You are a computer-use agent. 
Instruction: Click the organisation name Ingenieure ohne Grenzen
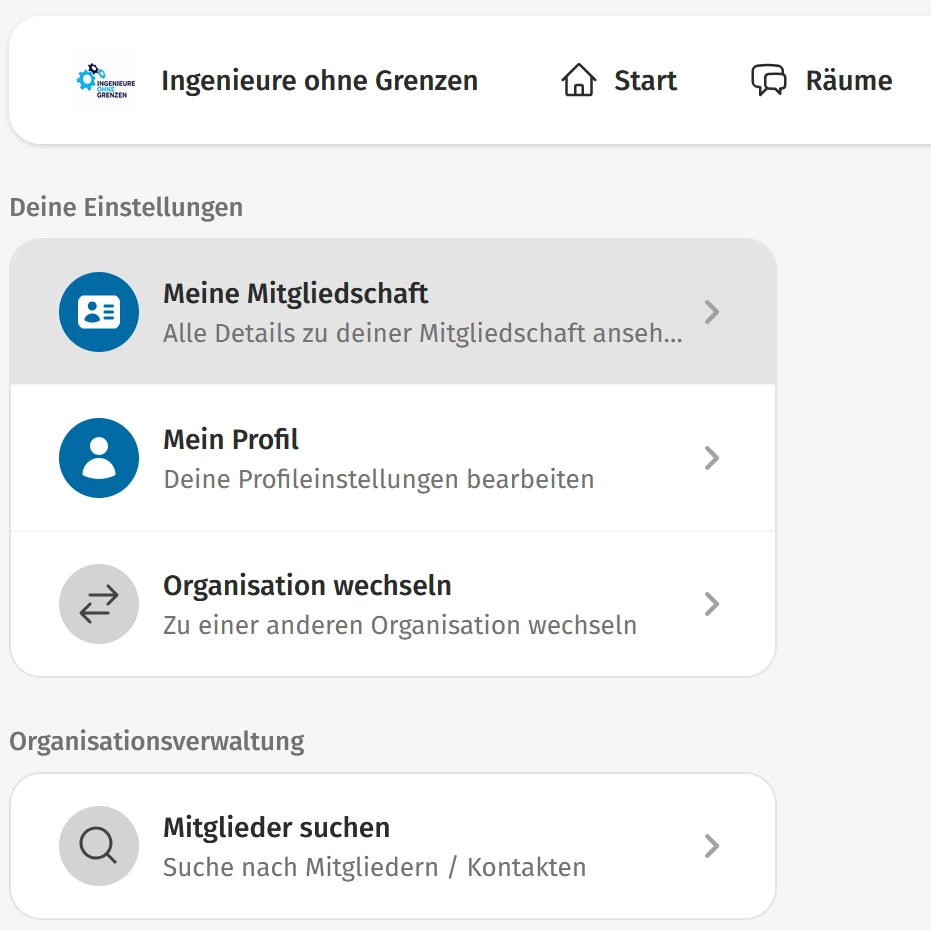point(319,80)
